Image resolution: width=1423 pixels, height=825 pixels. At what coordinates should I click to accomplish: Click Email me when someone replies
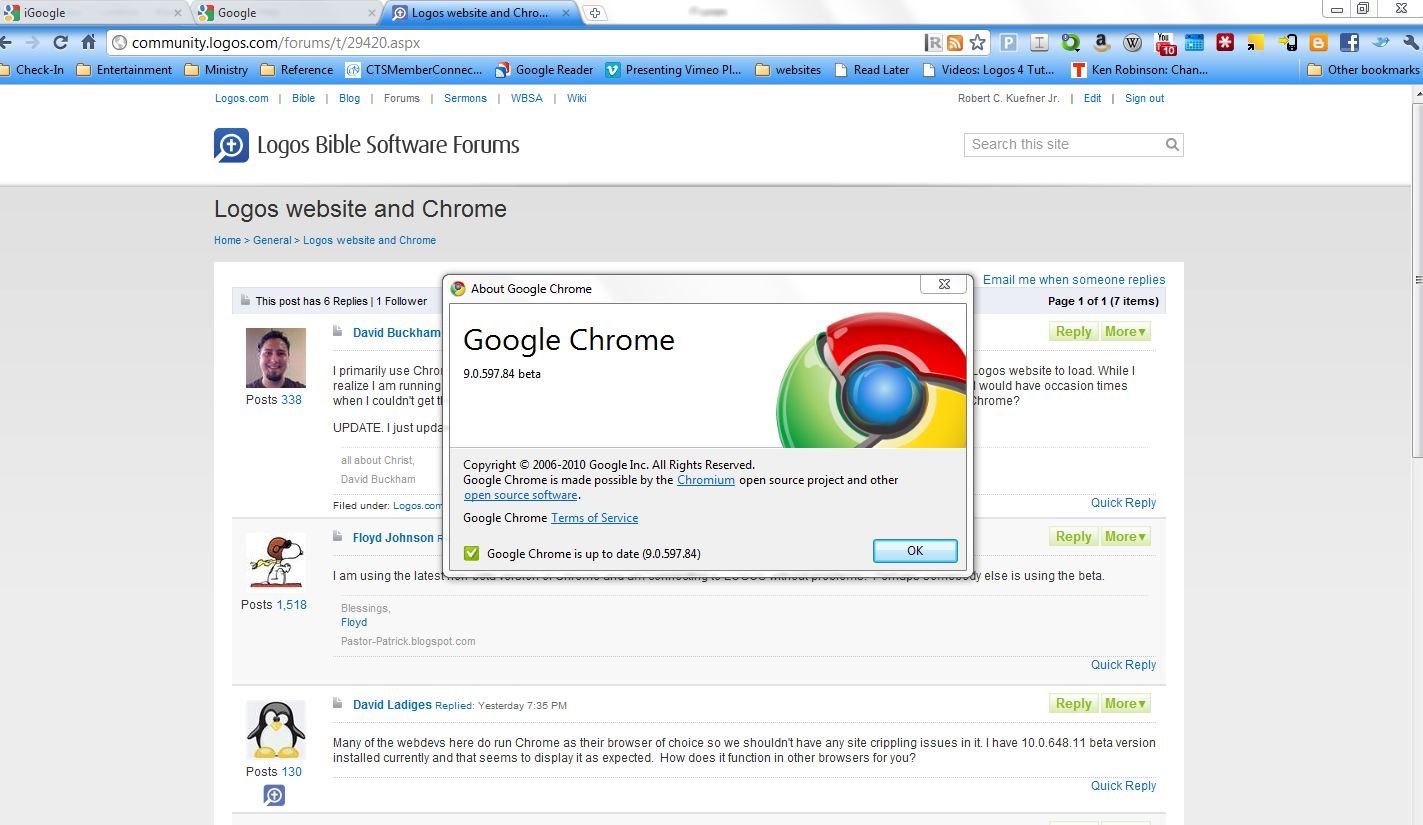pos(1074,280)
